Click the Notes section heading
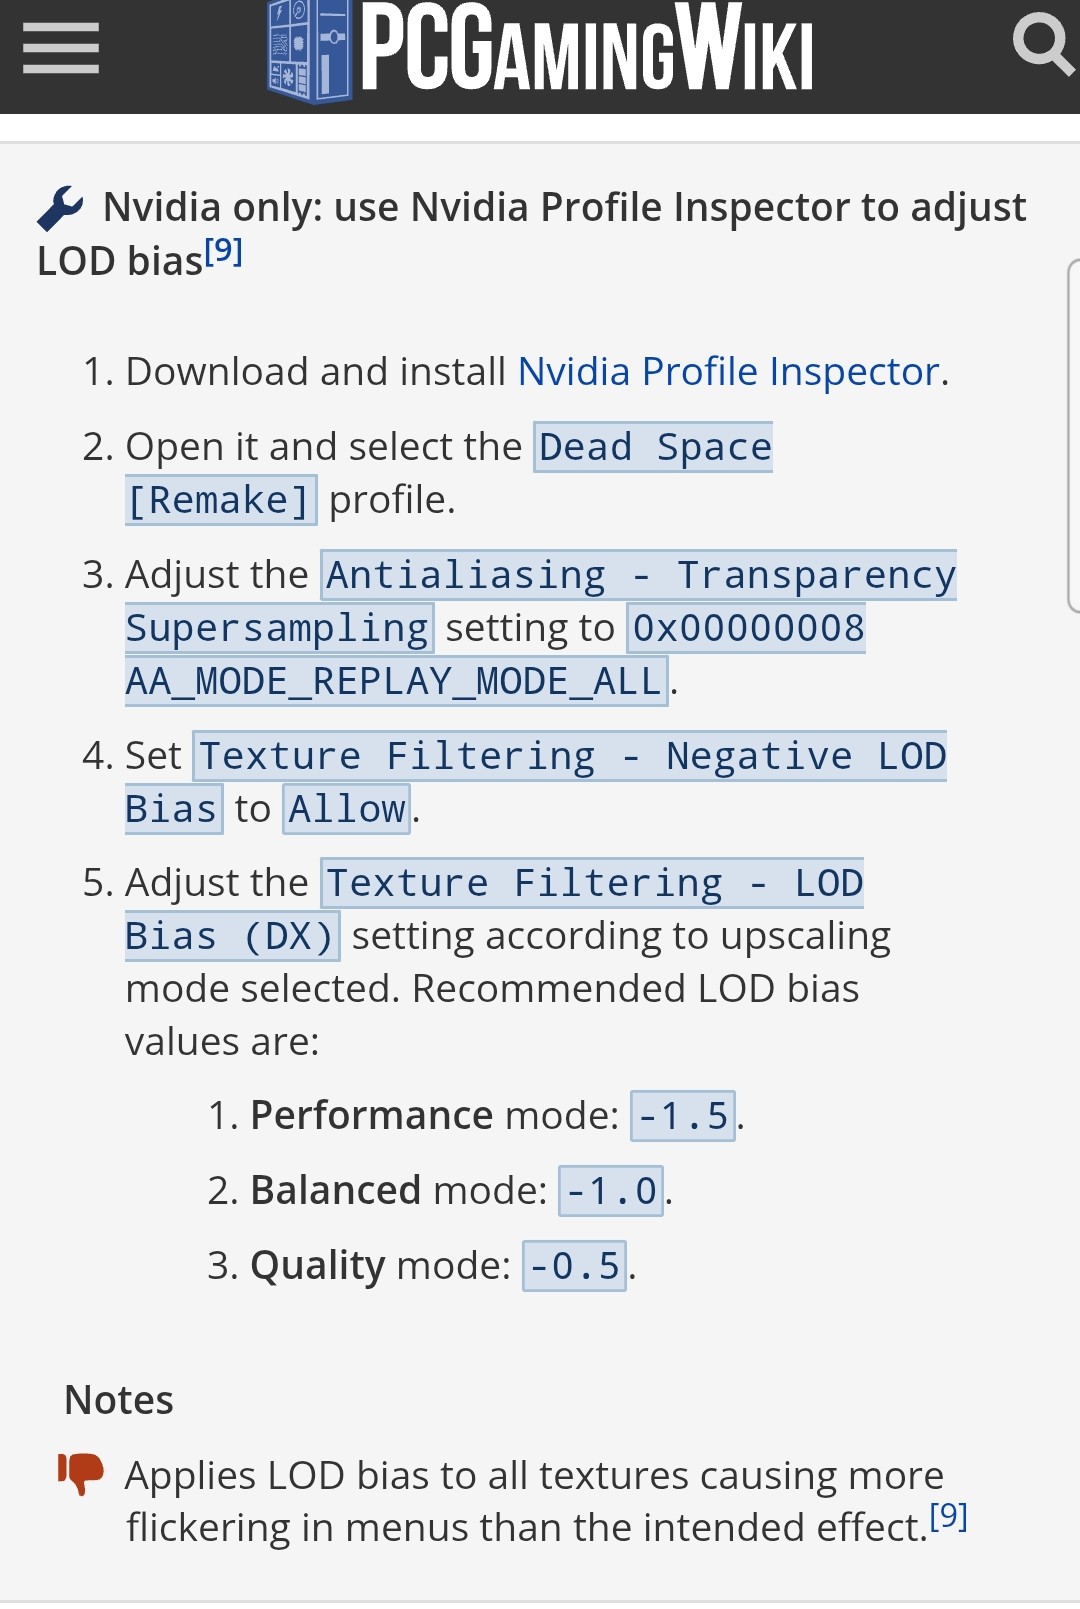This screenshot has width=1080, height=1609. (119, 1401)
